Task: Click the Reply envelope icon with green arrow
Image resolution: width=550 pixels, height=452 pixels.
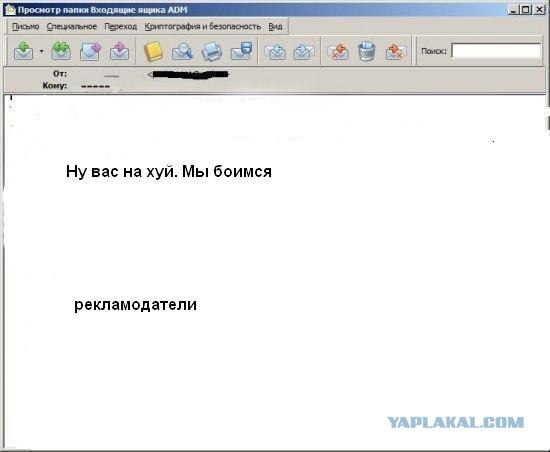Action: (x=23, y=51)
